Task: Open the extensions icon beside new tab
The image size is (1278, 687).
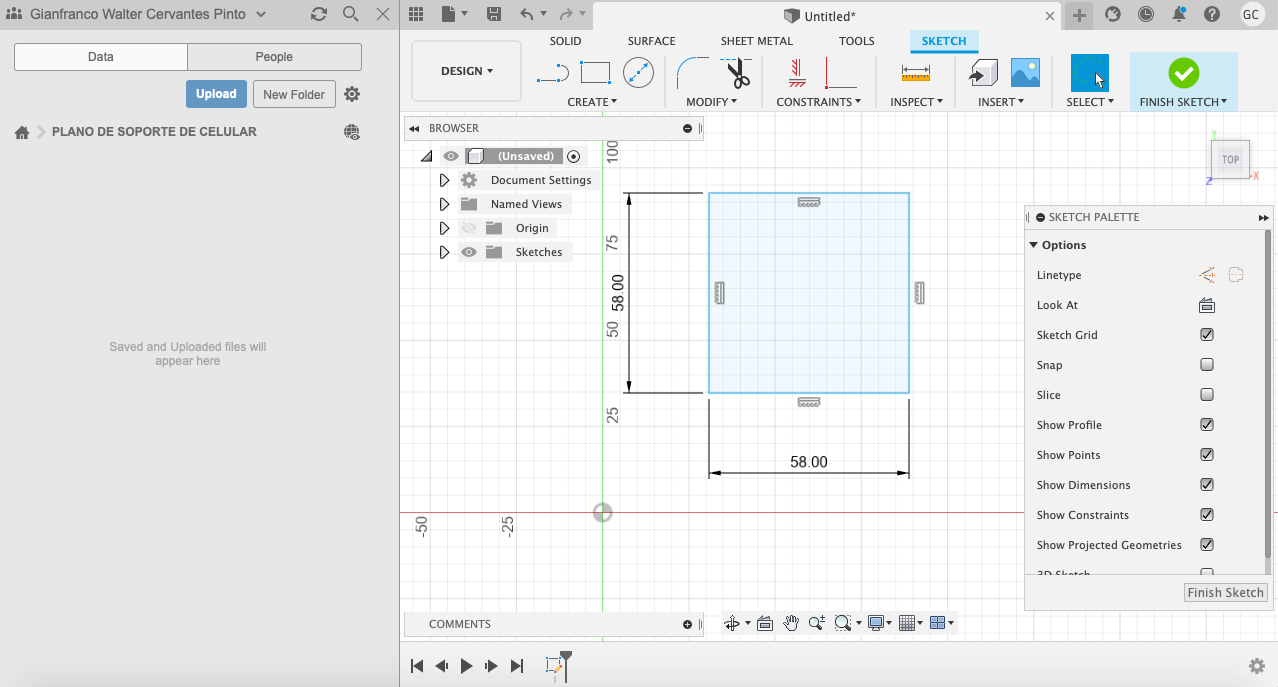Action: tap(1113, 14)
